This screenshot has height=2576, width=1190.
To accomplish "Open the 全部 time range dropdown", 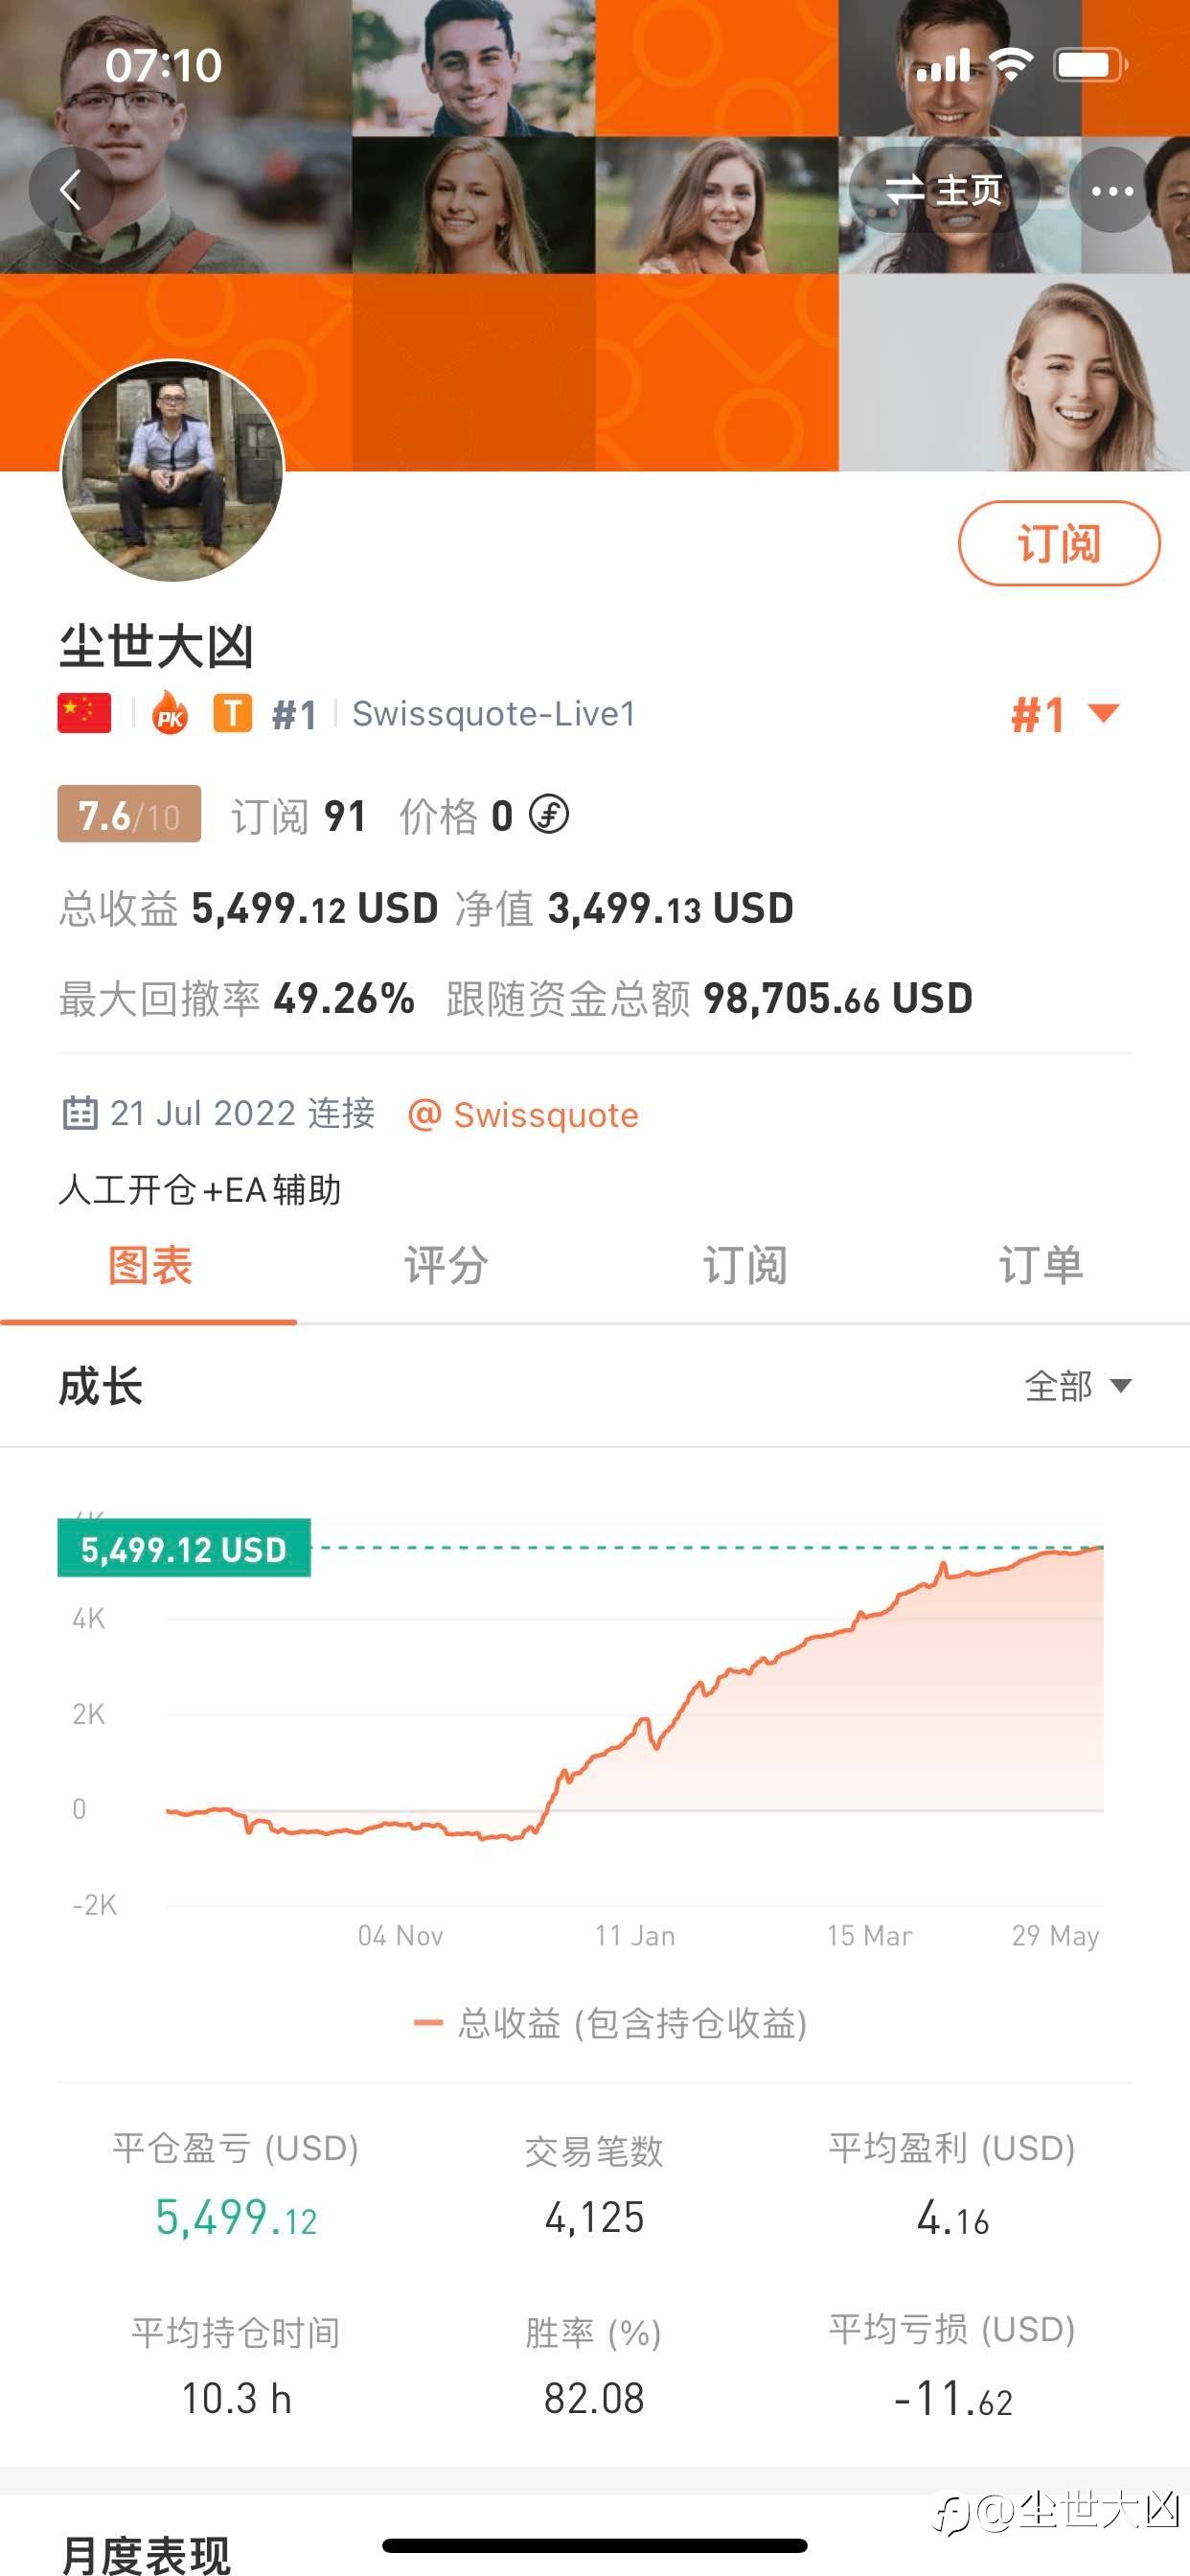I will click(x=1078, y=1386).
